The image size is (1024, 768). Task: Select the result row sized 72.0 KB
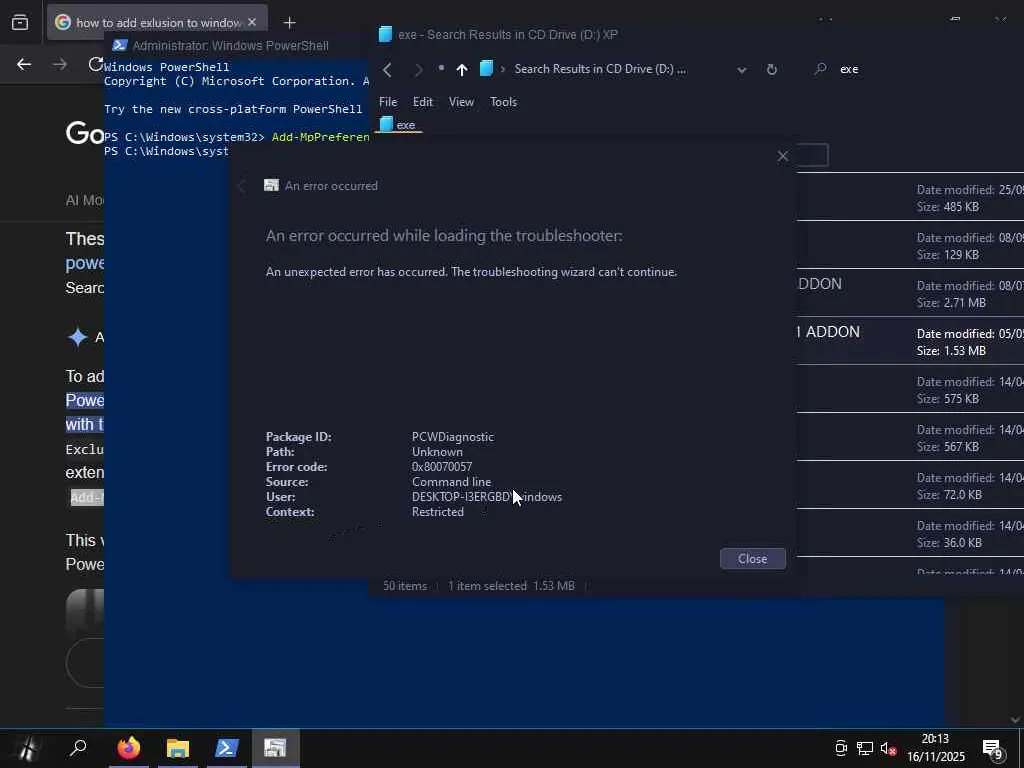[x=910, y=485]
